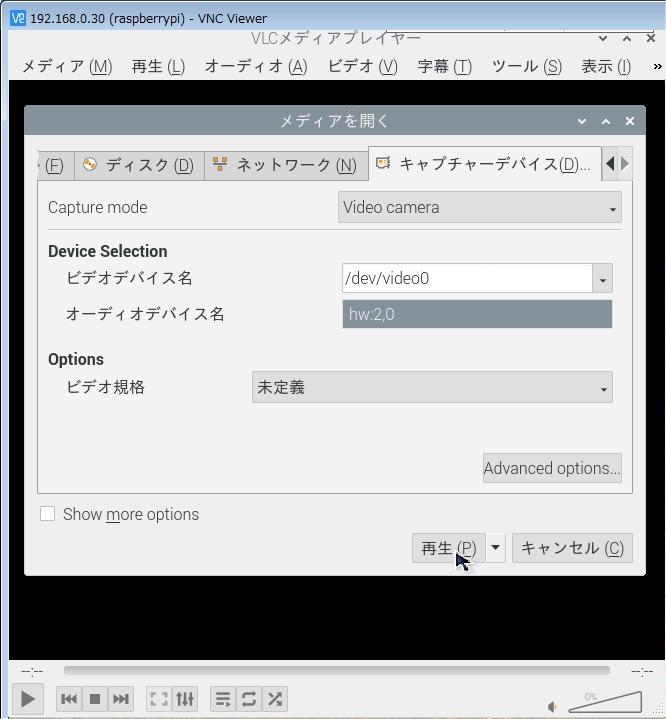Select the partially visible (F) file tab
This screenshot has width=666, height=719.
(x=55, y=165)
